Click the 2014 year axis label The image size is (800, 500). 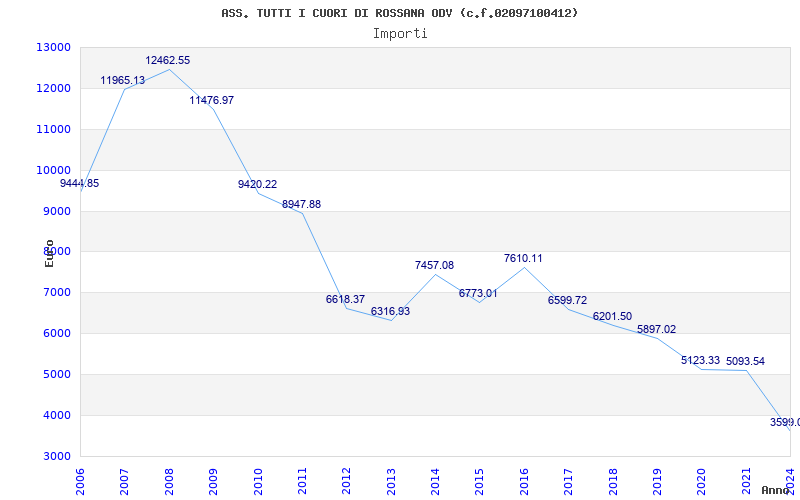pos(435,481)
